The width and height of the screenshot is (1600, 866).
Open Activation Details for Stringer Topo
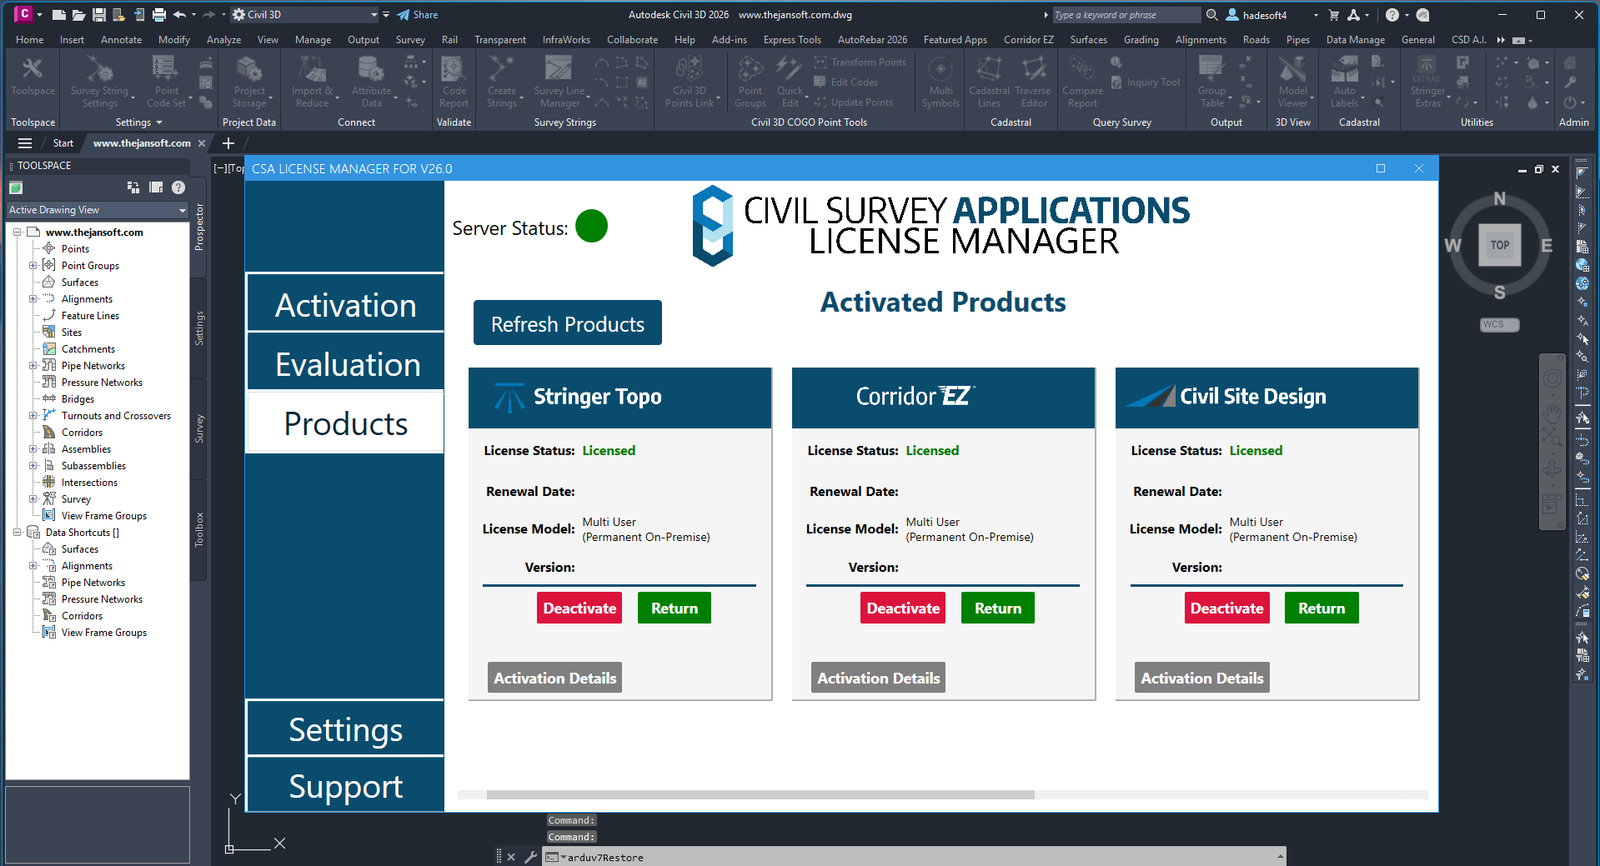[555, 678]
